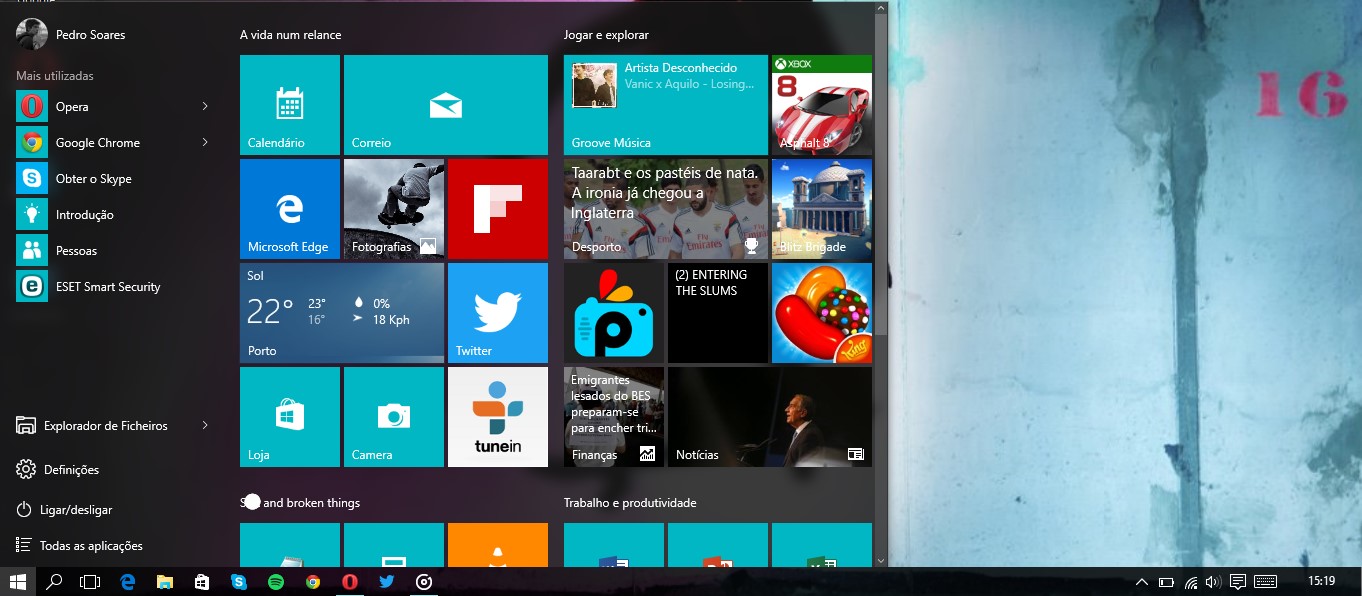Open the Groove Música tile
Viewport: 1362px width, 596px height.
[x=666, y=105]
